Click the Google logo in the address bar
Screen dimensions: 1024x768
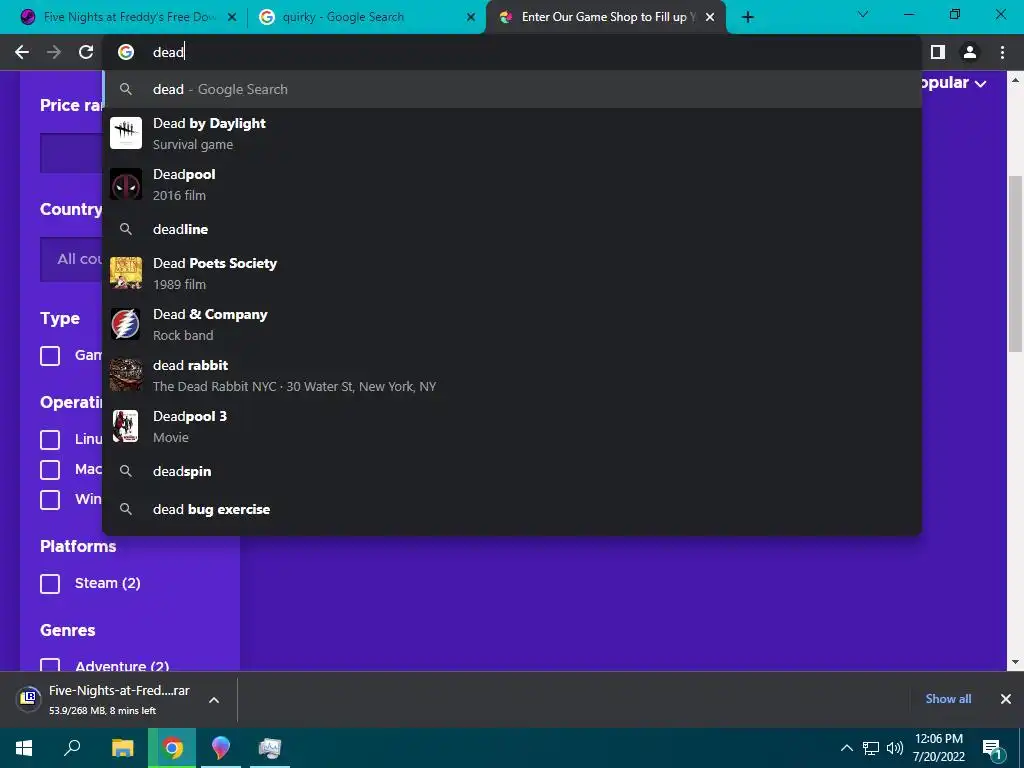[x=126, y=52]
